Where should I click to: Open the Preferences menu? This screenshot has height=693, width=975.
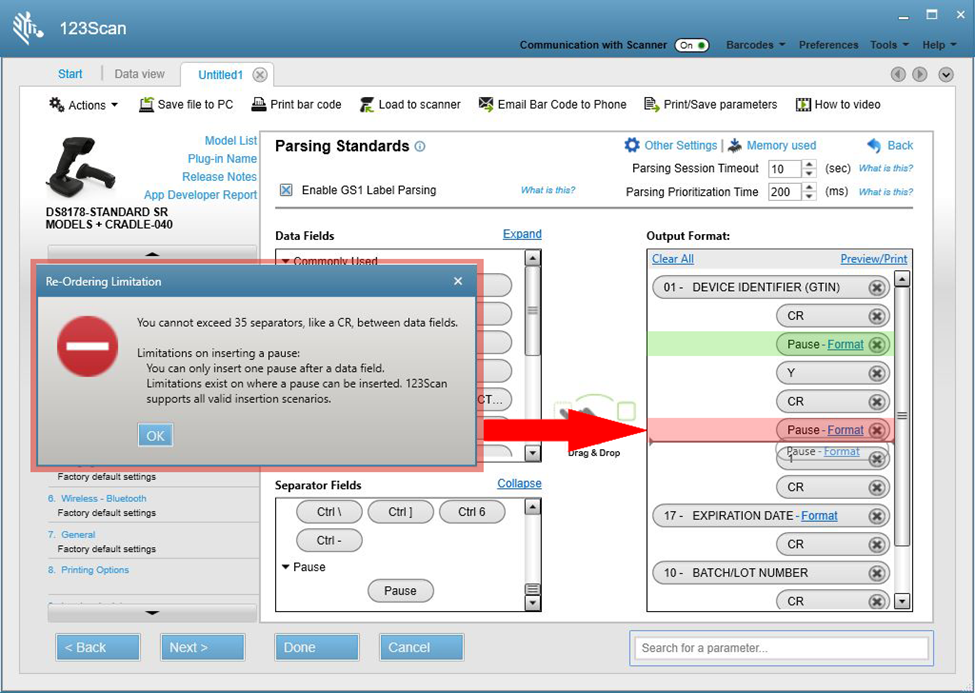(x=828, y=45)
